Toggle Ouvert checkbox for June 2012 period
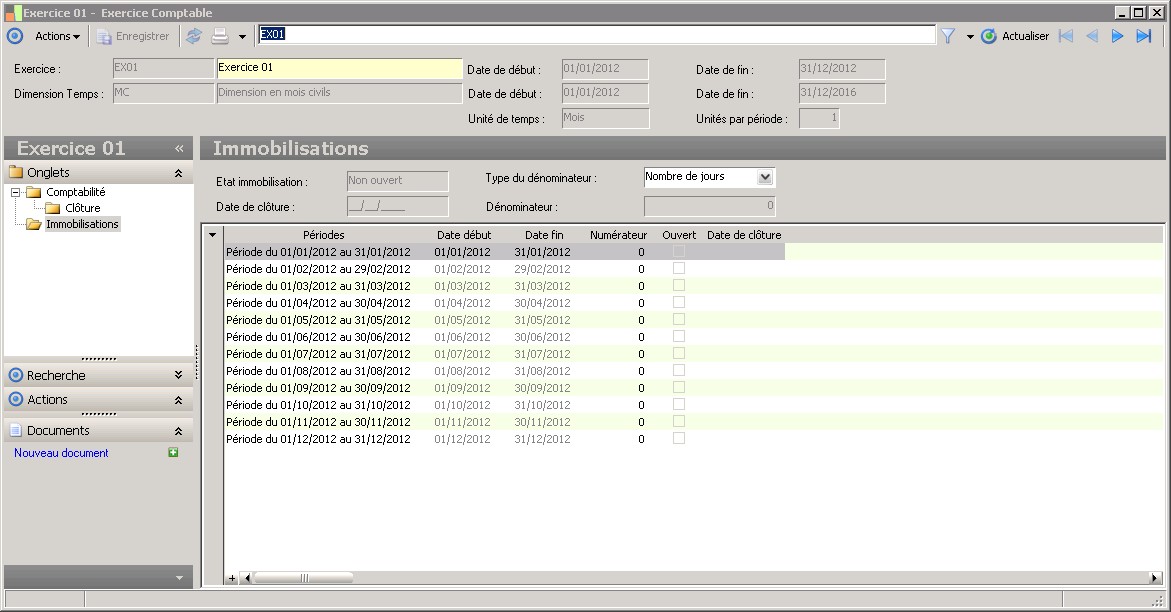The width and height of the screenshot is (1171, 612). (x=679, y=337)
